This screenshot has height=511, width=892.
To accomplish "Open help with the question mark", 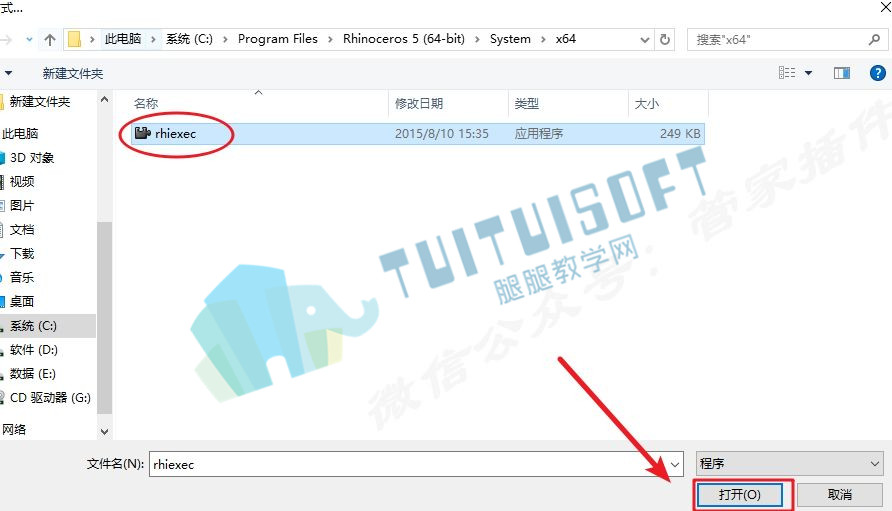I will click(x=878, y=73).
